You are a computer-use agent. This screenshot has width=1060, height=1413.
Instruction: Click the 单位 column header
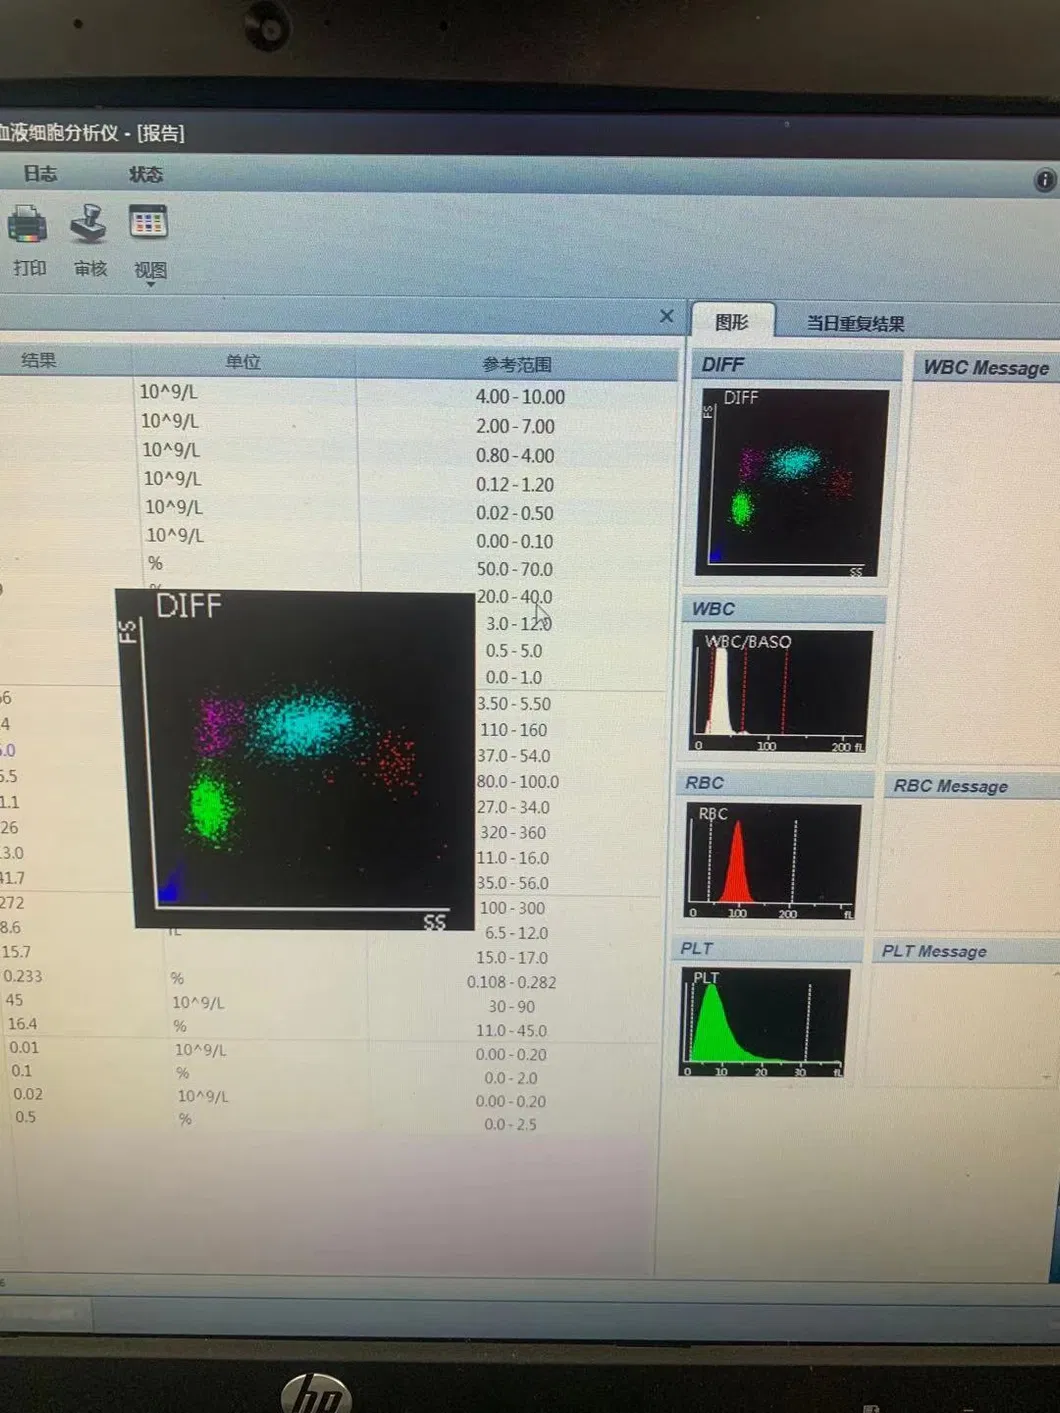pyautogui.click(x=242, y=362)
